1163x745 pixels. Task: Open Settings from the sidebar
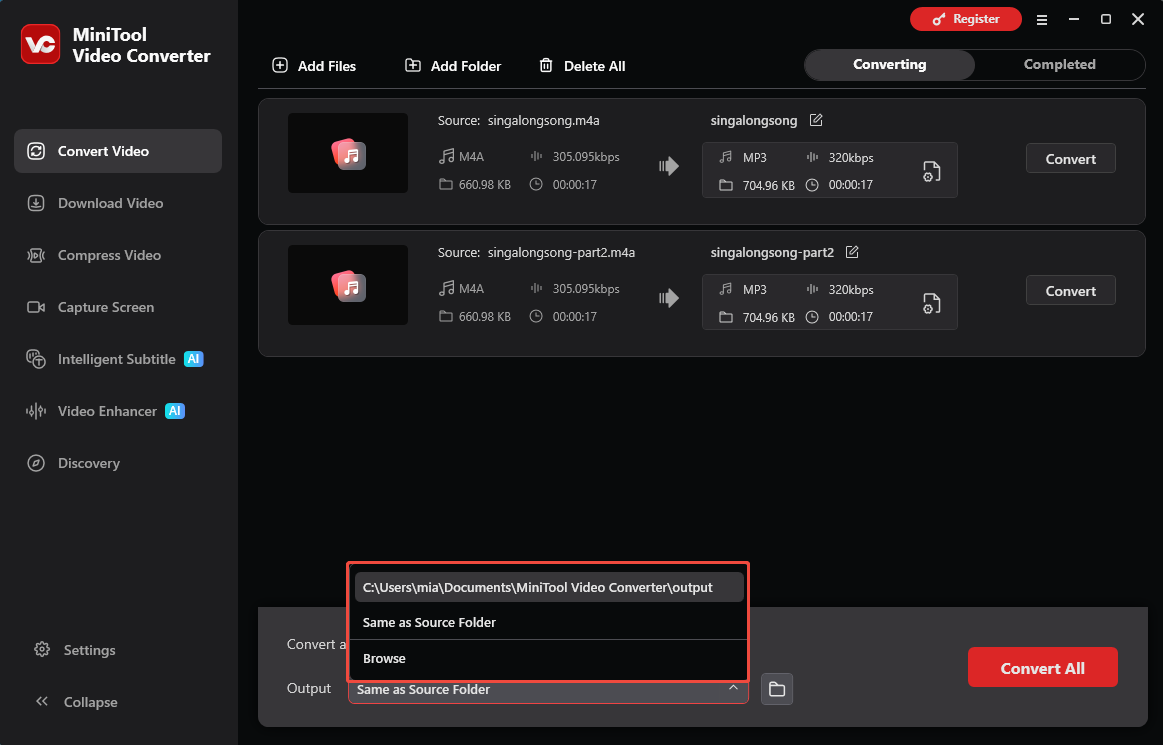click(75, 650)
